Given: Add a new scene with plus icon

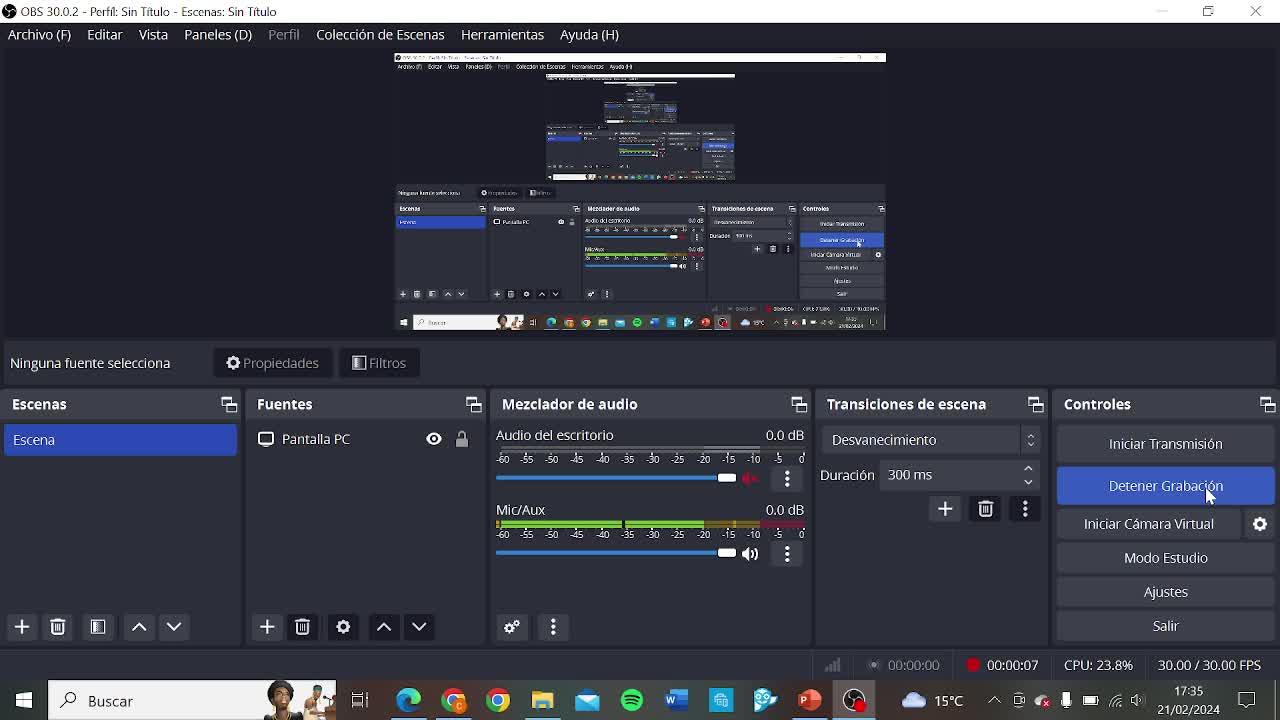Looking at the screenshot, I should click(22, 627).
